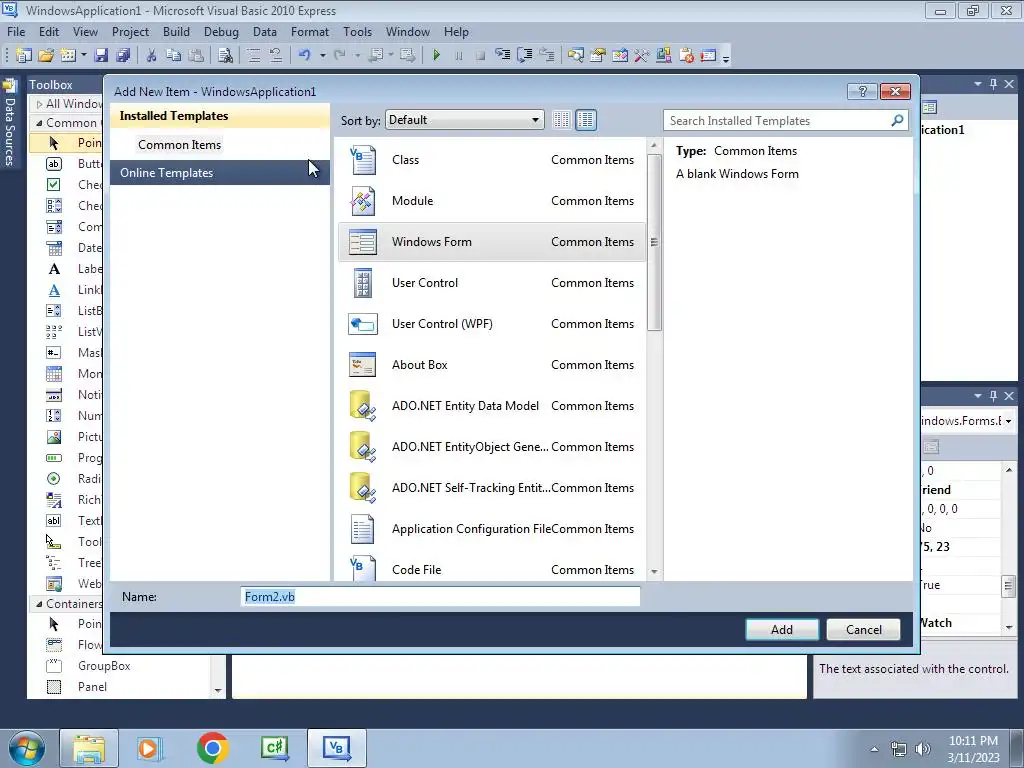Click the Copy toolbar icon
The height and width of the screenshot is (768, 1024).
tap(173, 56)
